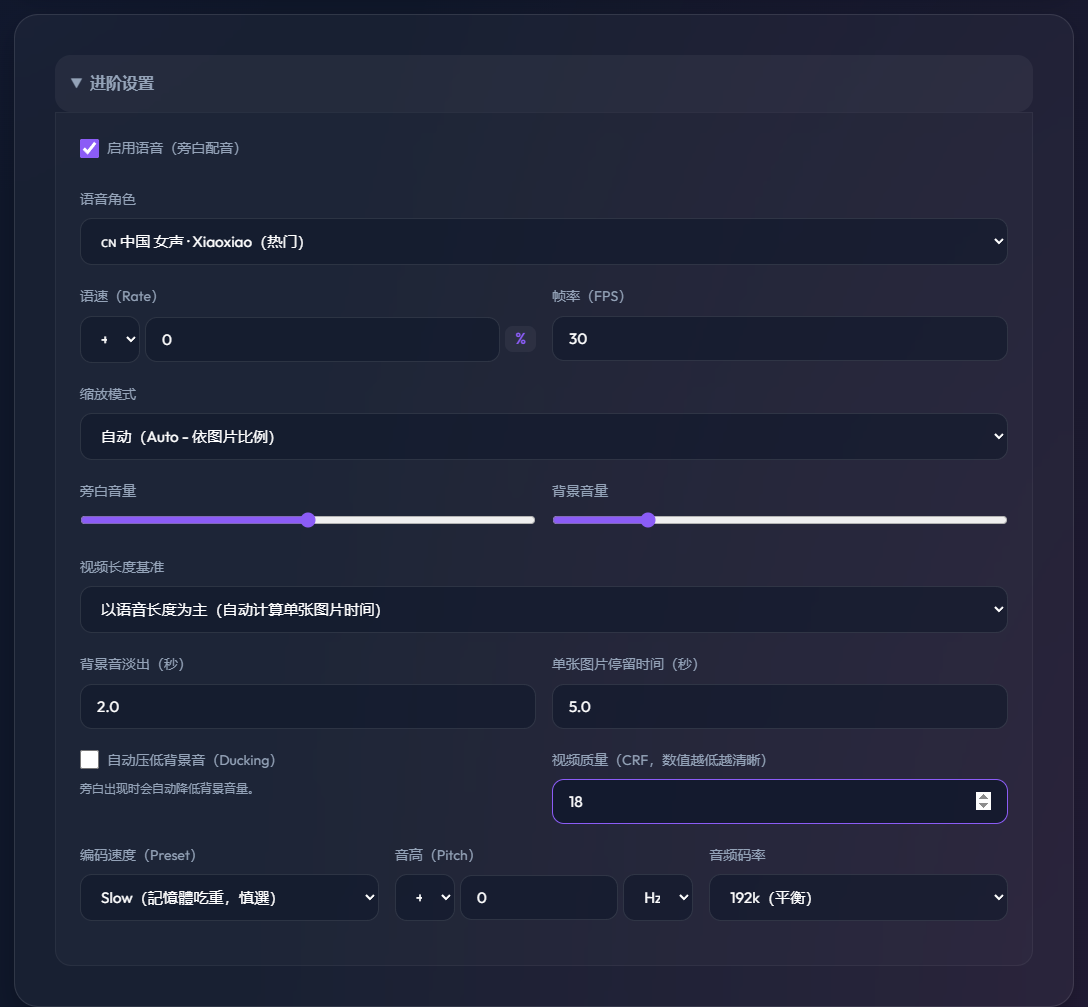This screenshot has height=1007, width=1088.
Task: Open the Pitch Hz unit dropdown
Action: [658, 897]
